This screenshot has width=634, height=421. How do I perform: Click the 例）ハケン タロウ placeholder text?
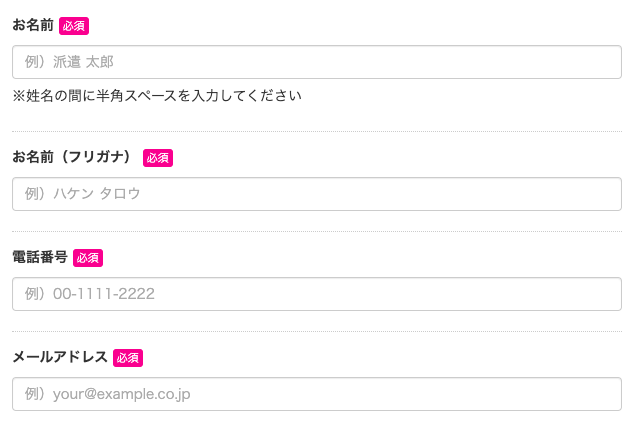[x=83, y=194]
